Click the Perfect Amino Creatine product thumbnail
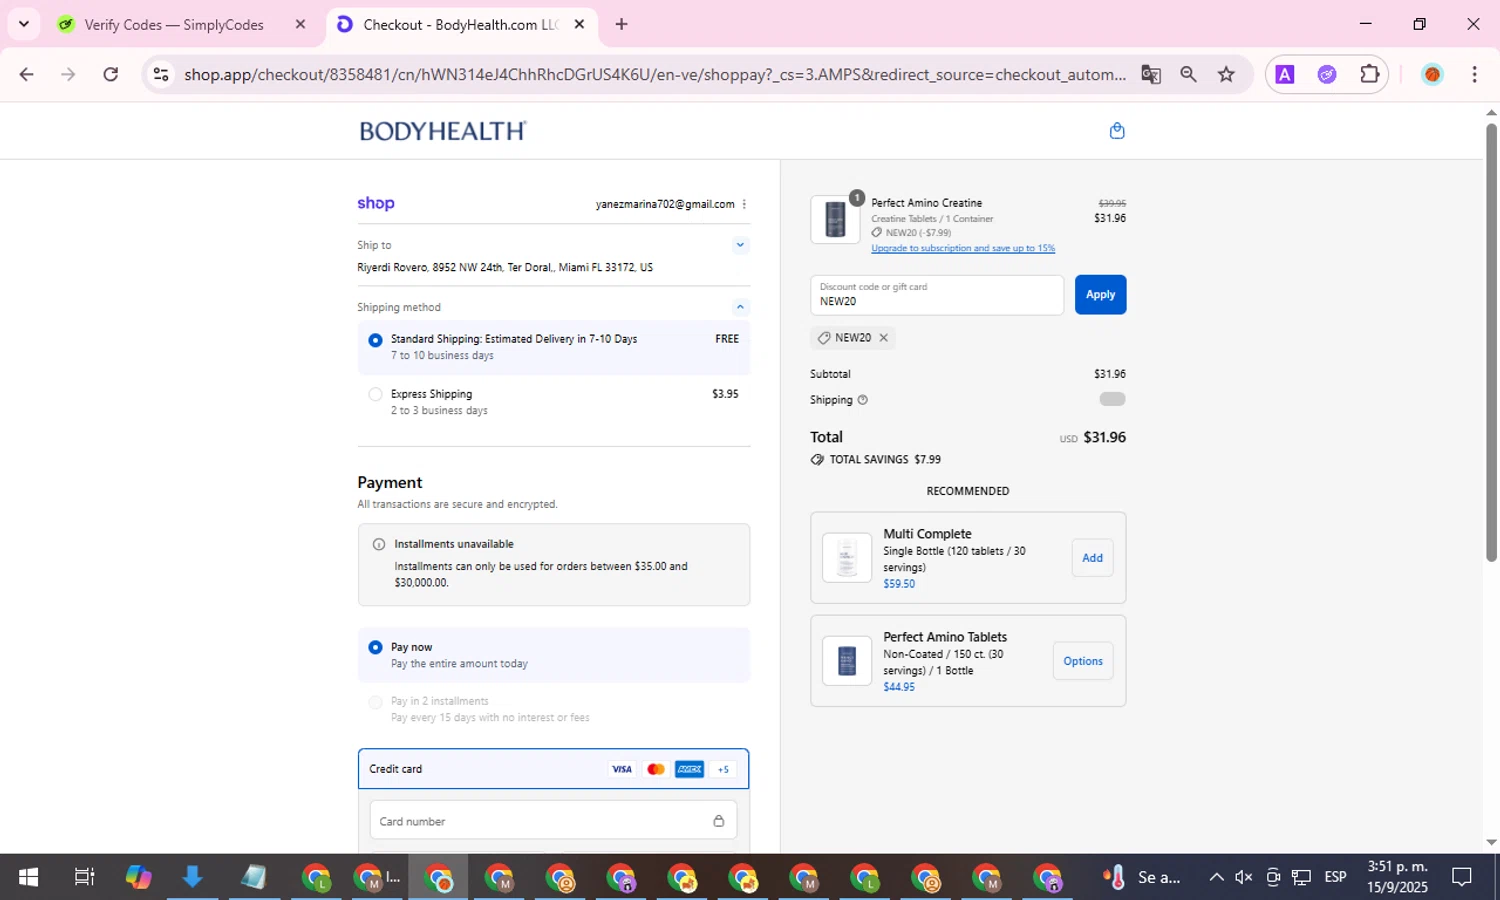The height and width of the screenshot is (900, 1500). 835,219
